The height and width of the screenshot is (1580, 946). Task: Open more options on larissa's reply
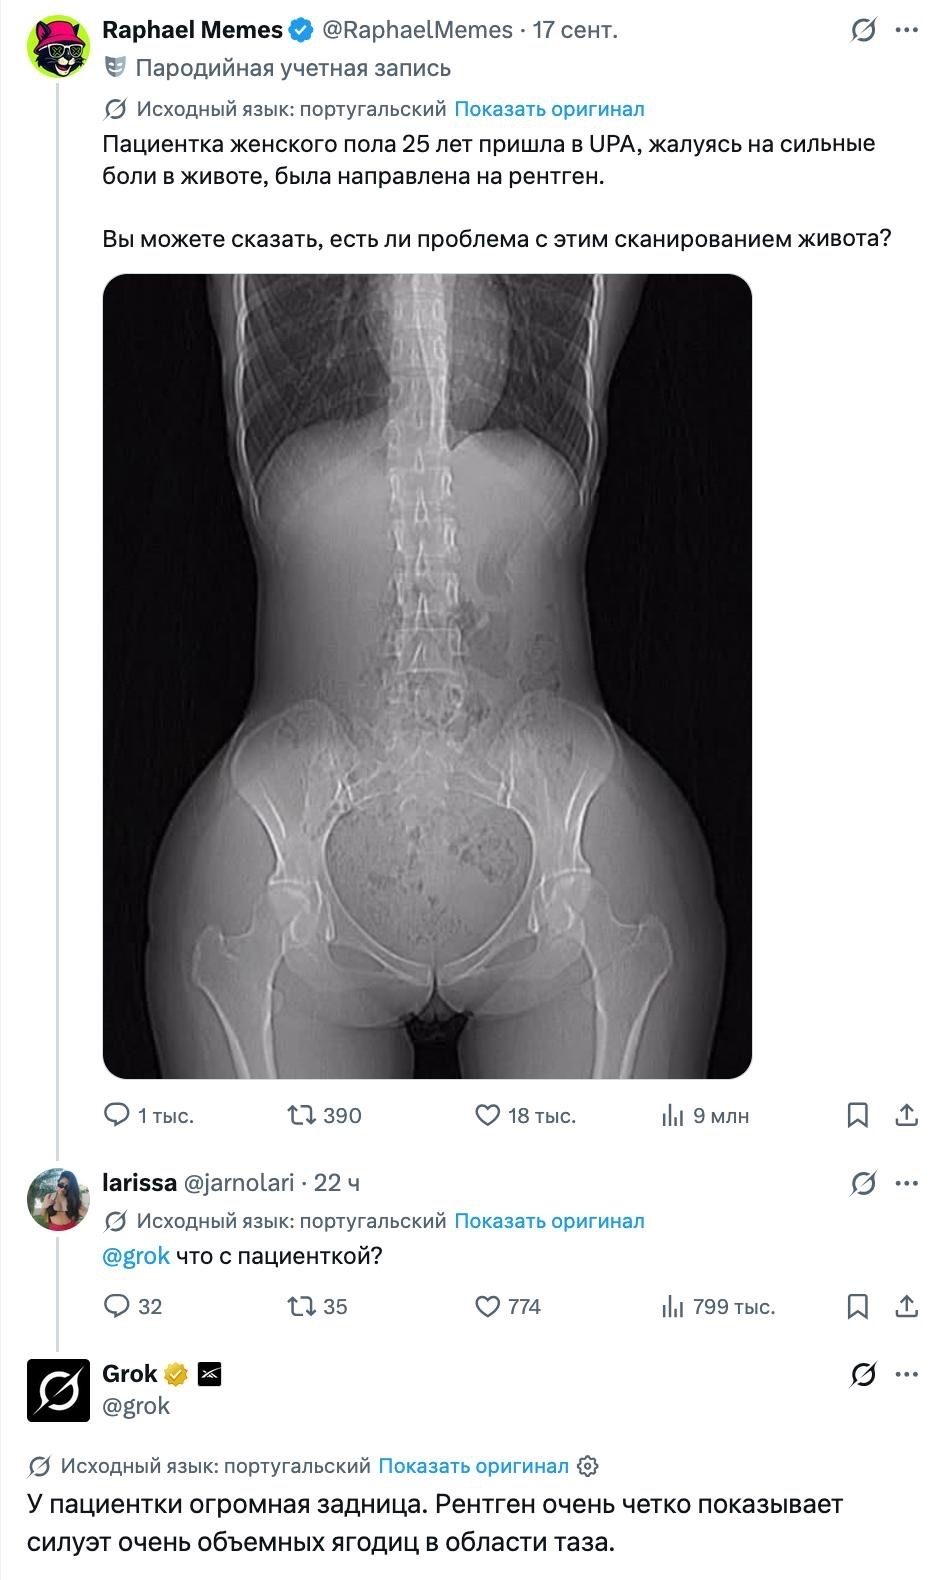click(x=907, y=1184)
